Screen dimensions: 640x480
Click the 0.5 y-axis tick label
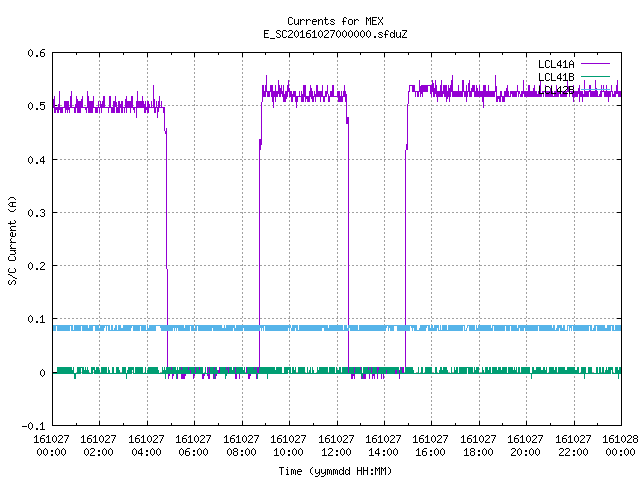click(x=37, y=106)
